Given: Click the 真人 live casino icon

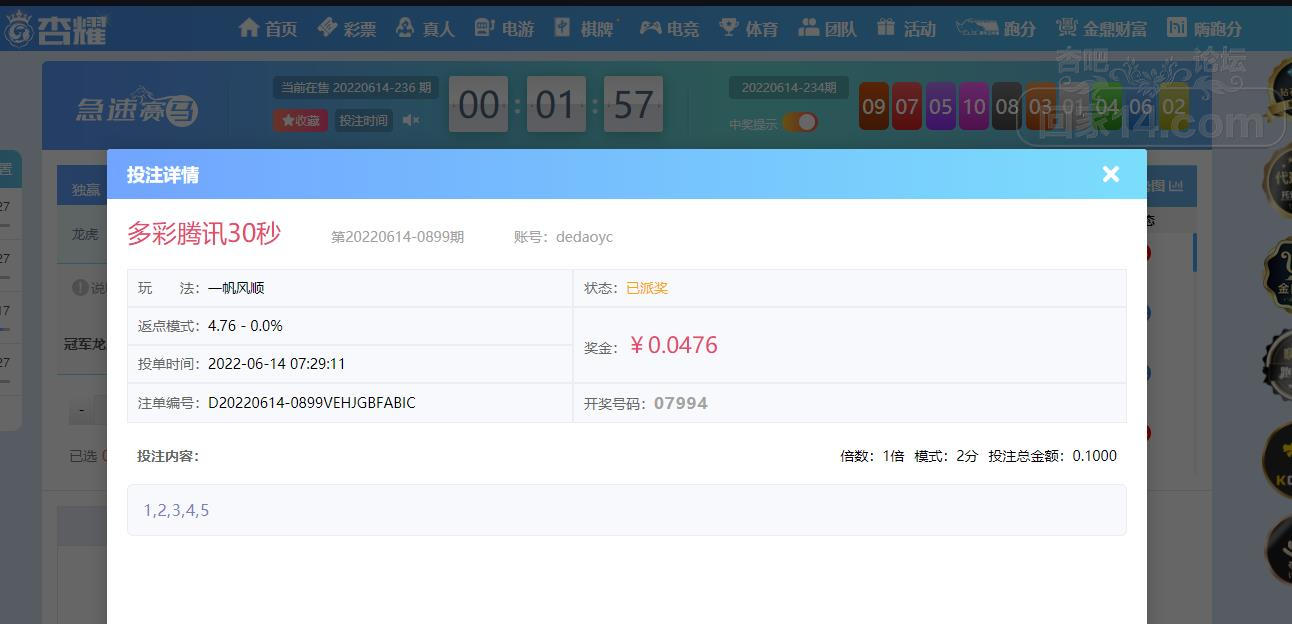Looking at the screenshot, I should [405, 28].
